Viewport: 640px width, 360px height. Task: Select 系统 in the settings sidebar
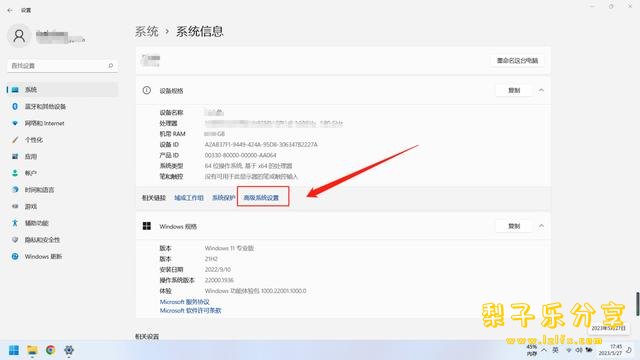point(62,89)
